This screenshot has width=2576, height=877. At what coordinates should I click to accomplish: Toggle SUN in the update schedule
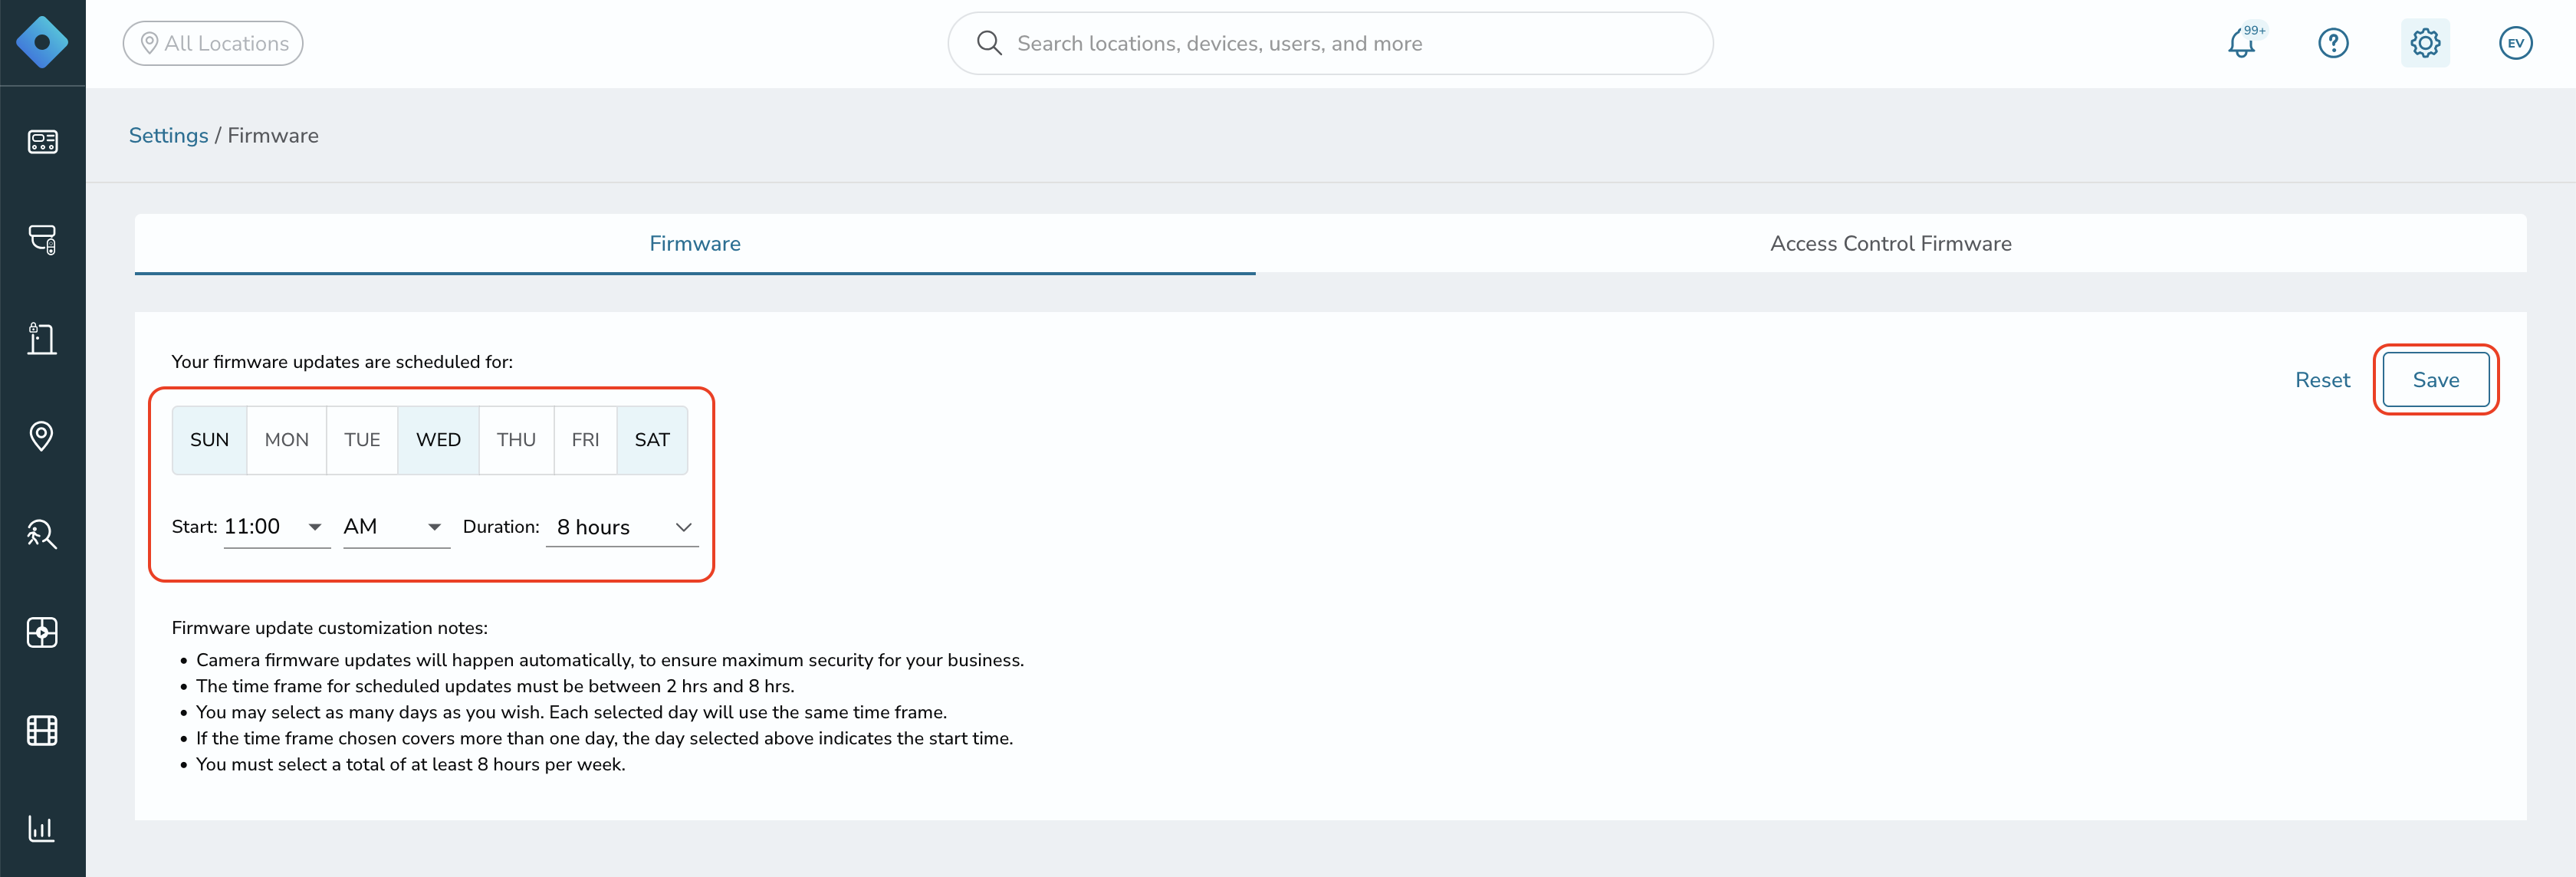tap(210, 440)
